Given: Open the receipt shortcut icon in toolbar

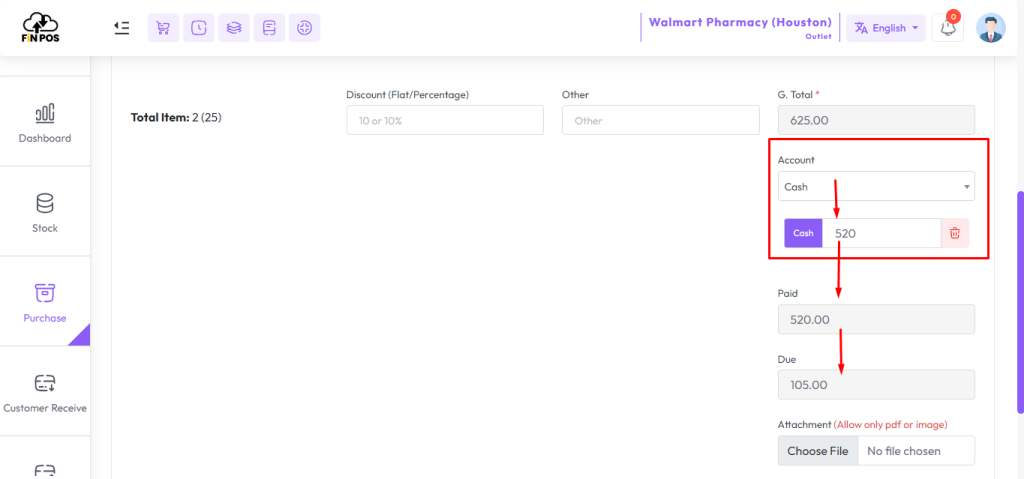Looking at the screenshot, I should [x=269, y=28].
